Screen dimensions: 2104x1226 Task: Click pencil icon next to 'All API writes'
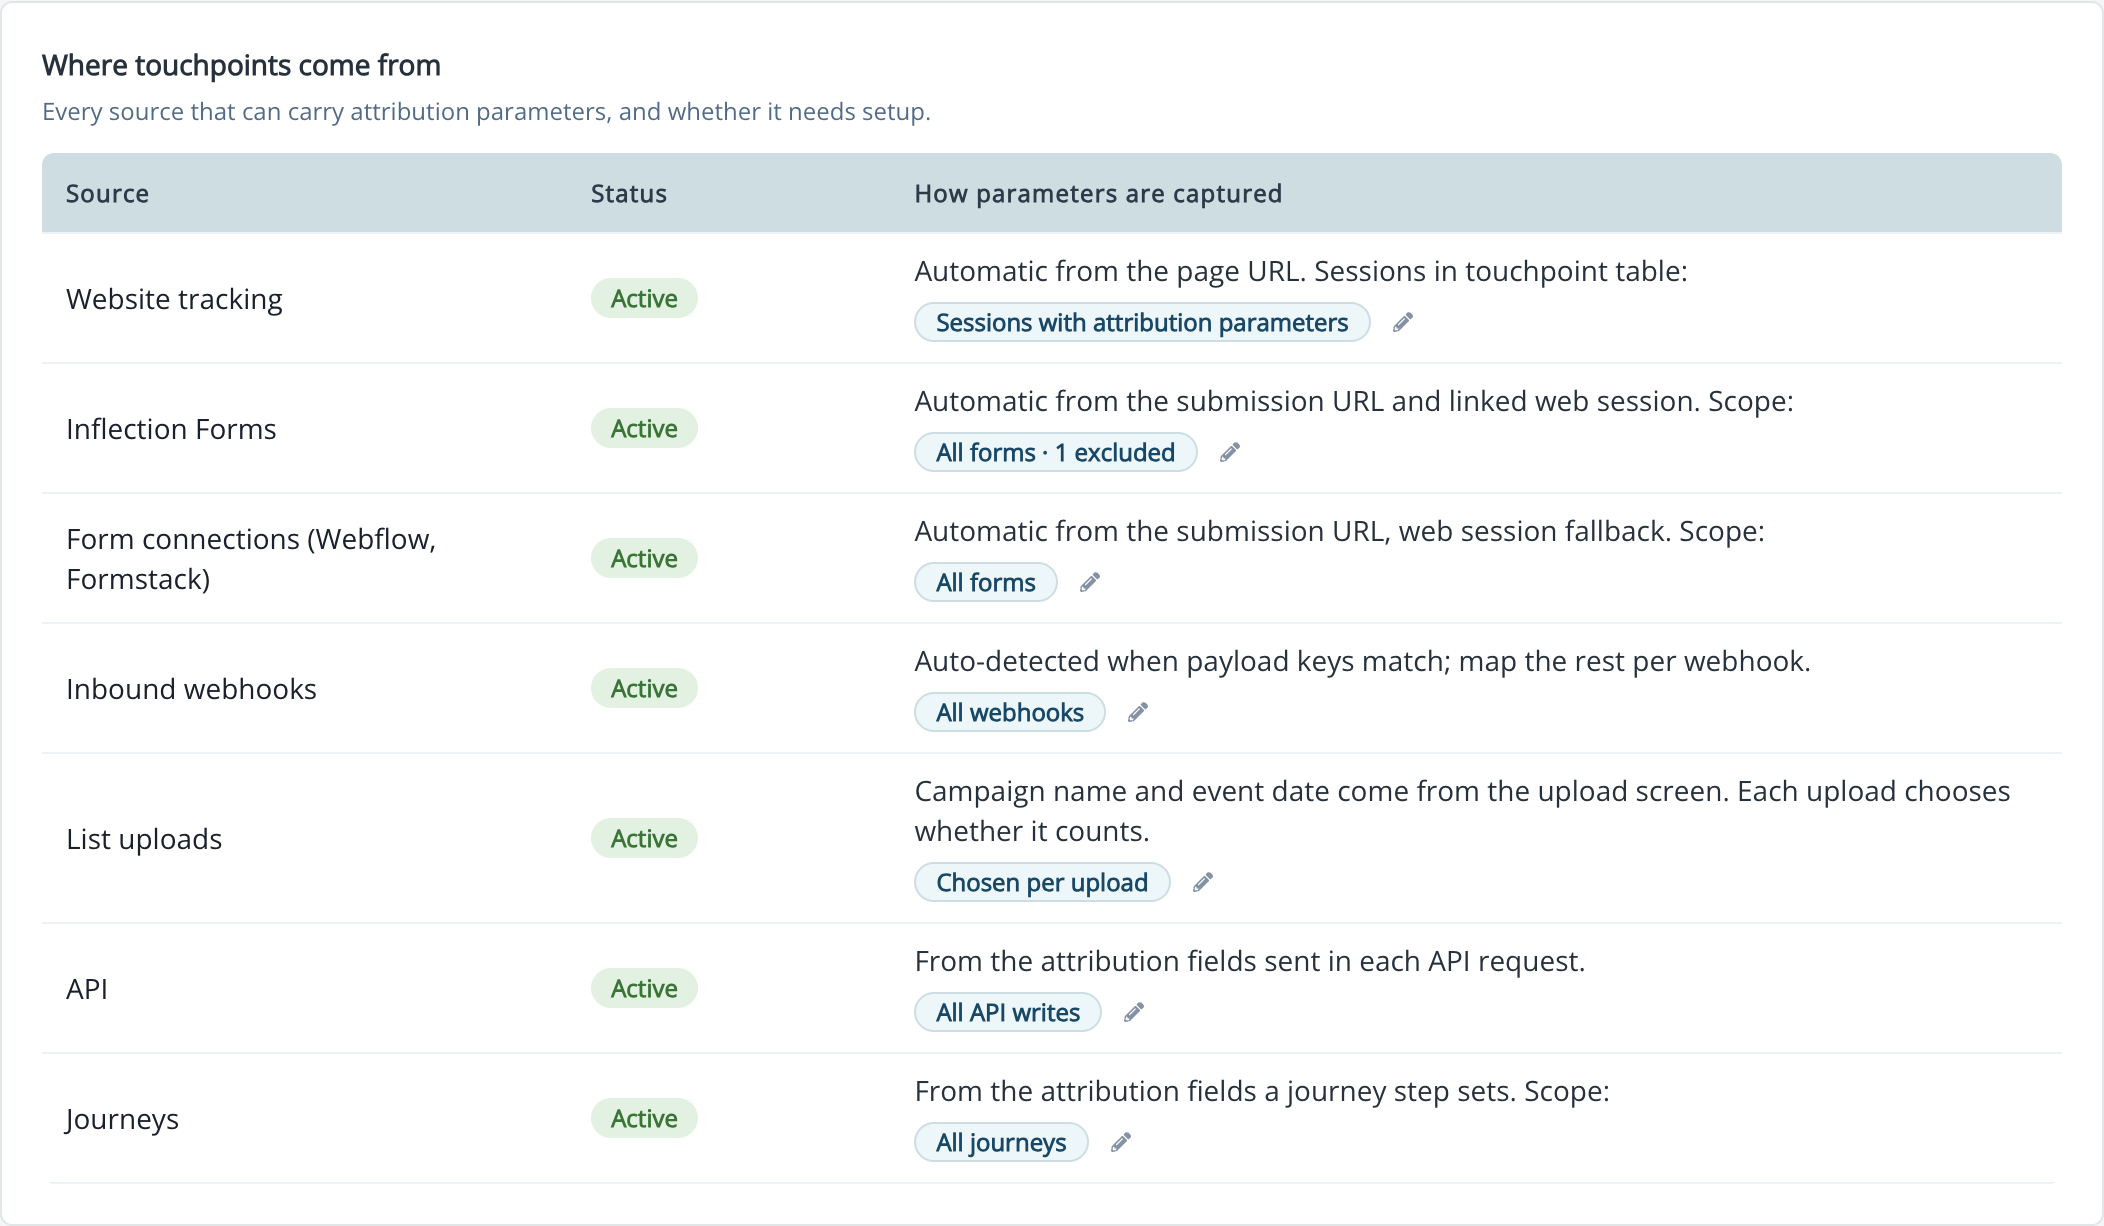pyautogui.click(x=1134, y=1012)
